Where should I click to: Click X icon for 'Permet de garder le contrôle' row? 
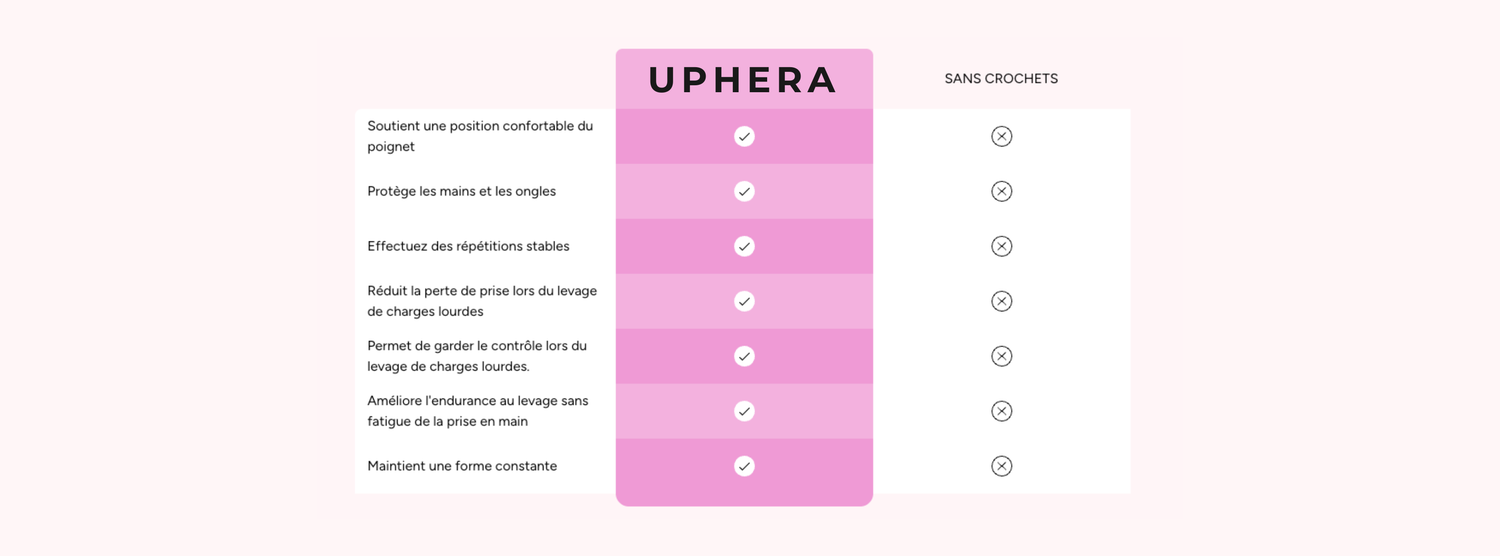(1001, 356)
